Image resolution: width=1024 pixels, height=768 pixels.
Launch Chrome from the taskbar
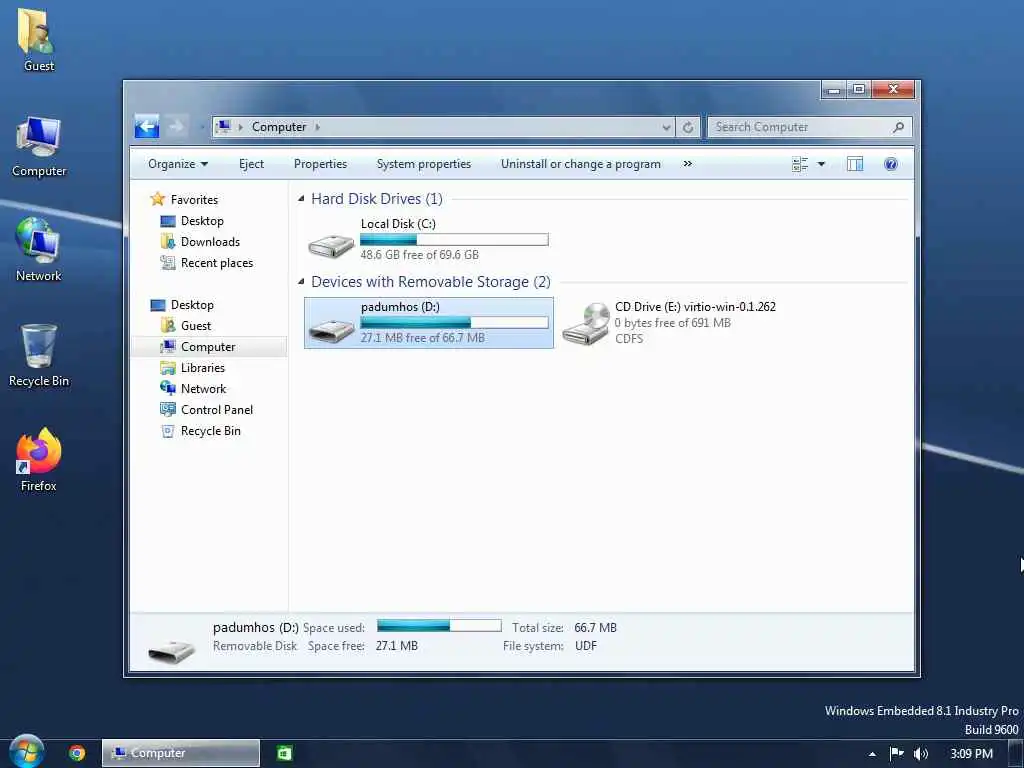pos(77,753)
